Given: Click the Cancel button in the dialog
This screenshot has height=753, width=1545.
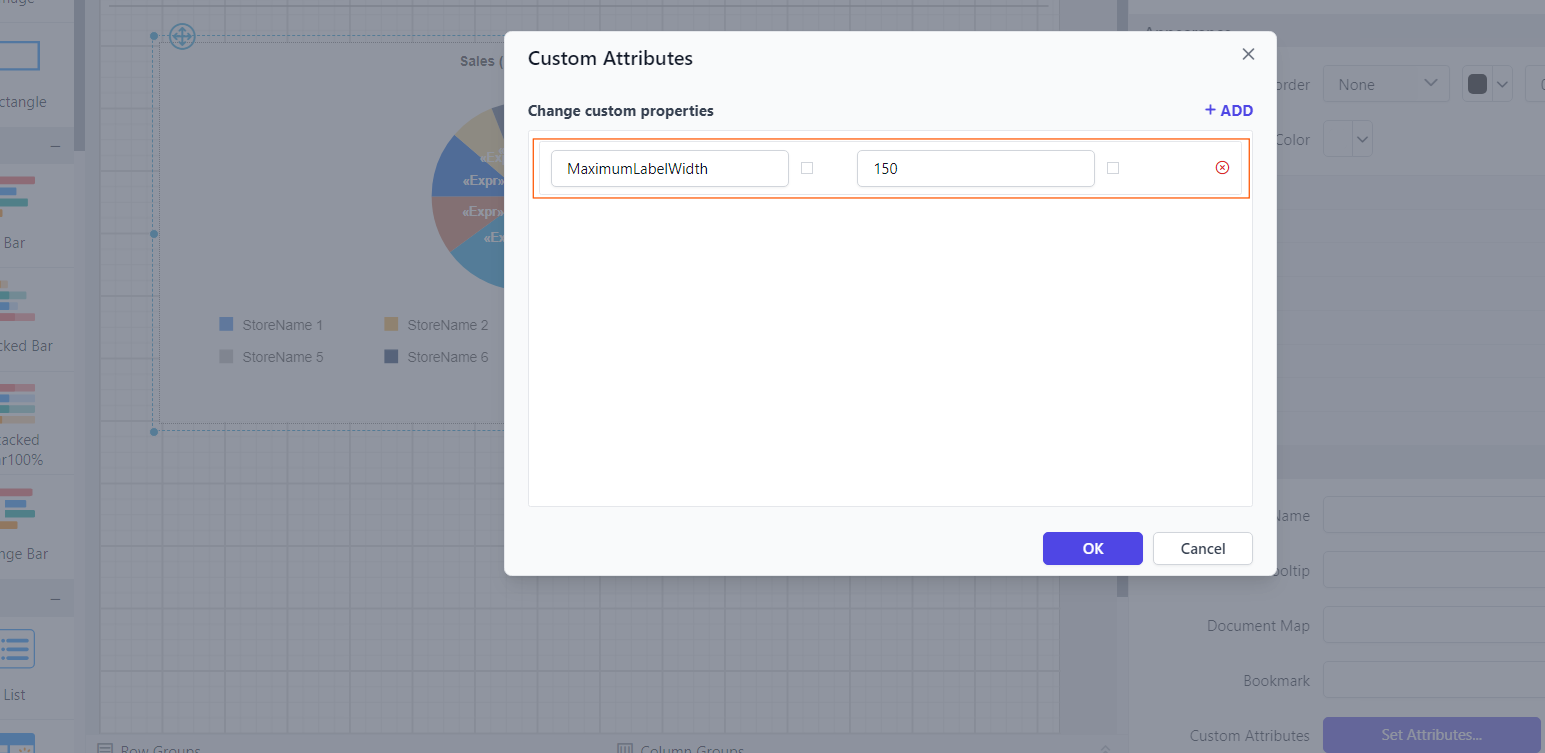Looking at the screenshot, I should (x=1202, y=548).
